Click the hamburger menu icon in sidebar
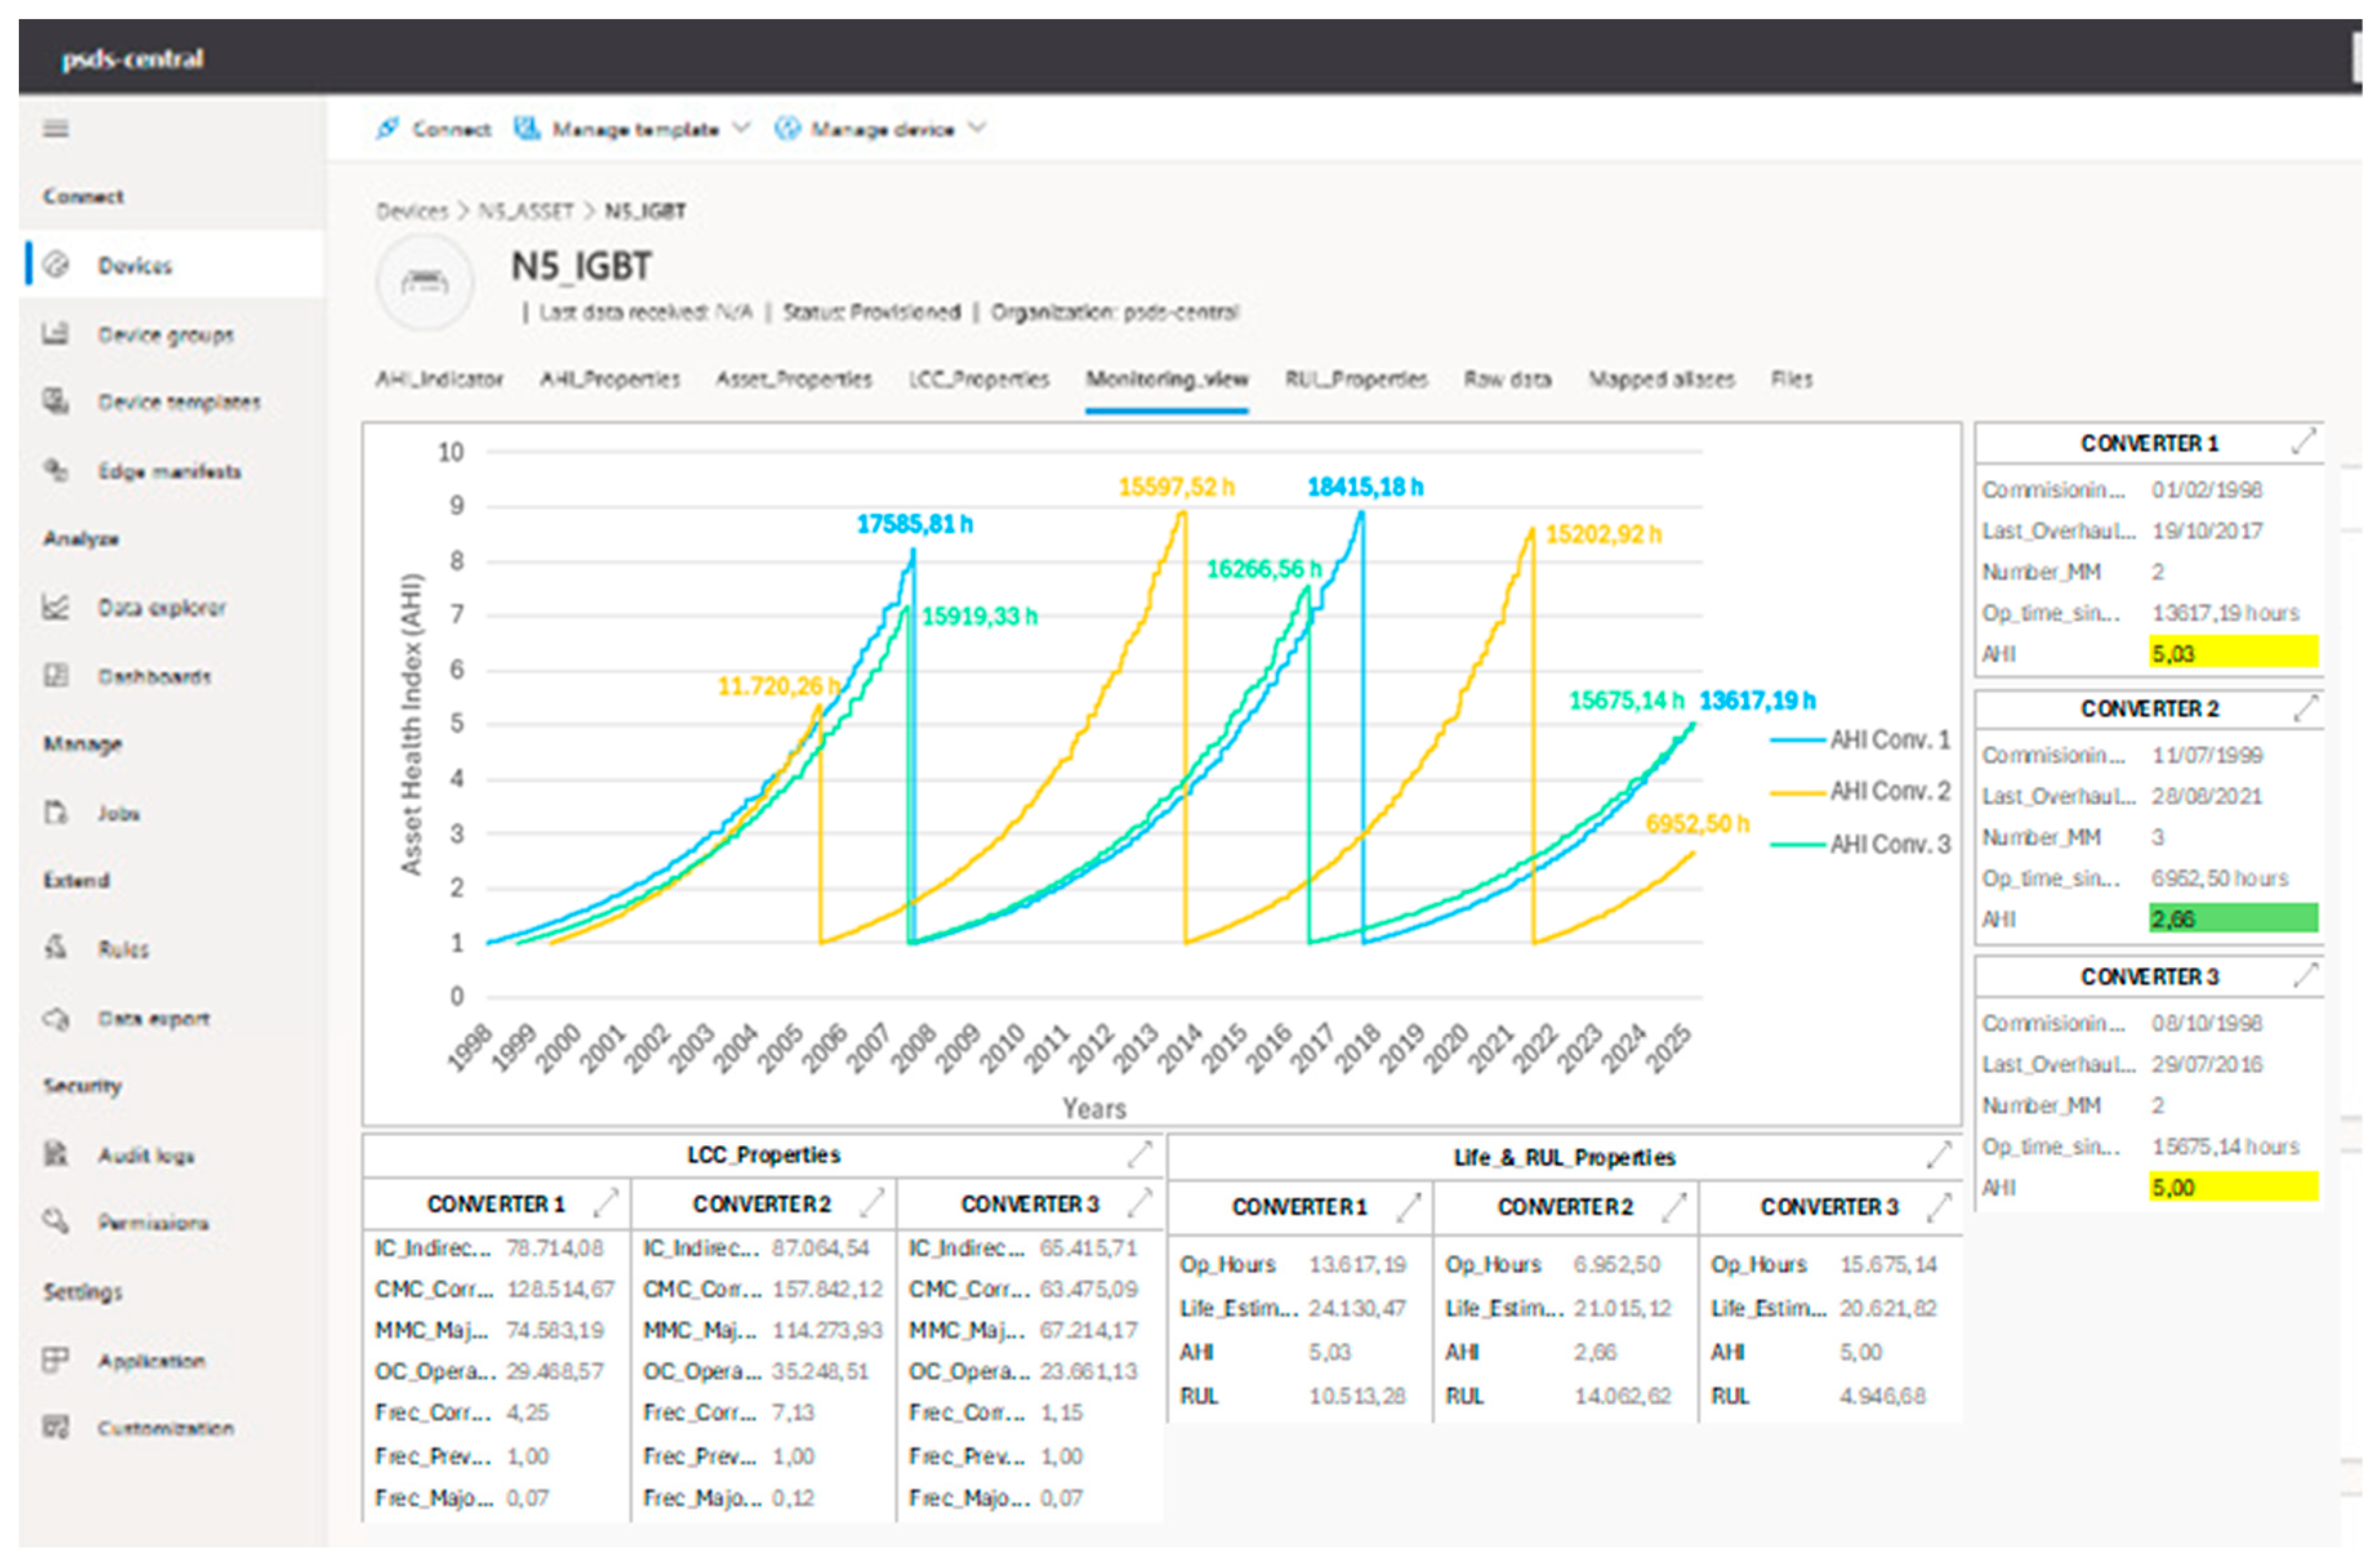 pos(56,129)
